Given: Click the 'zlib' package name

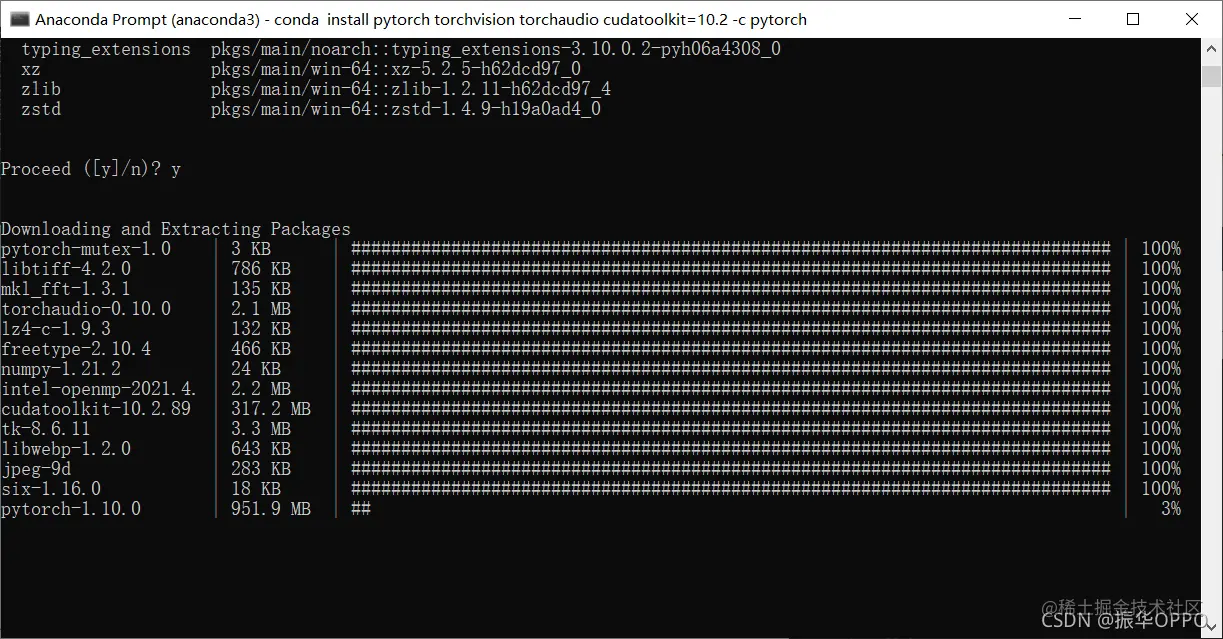Looking at the screenshot, I should [41, 89].
